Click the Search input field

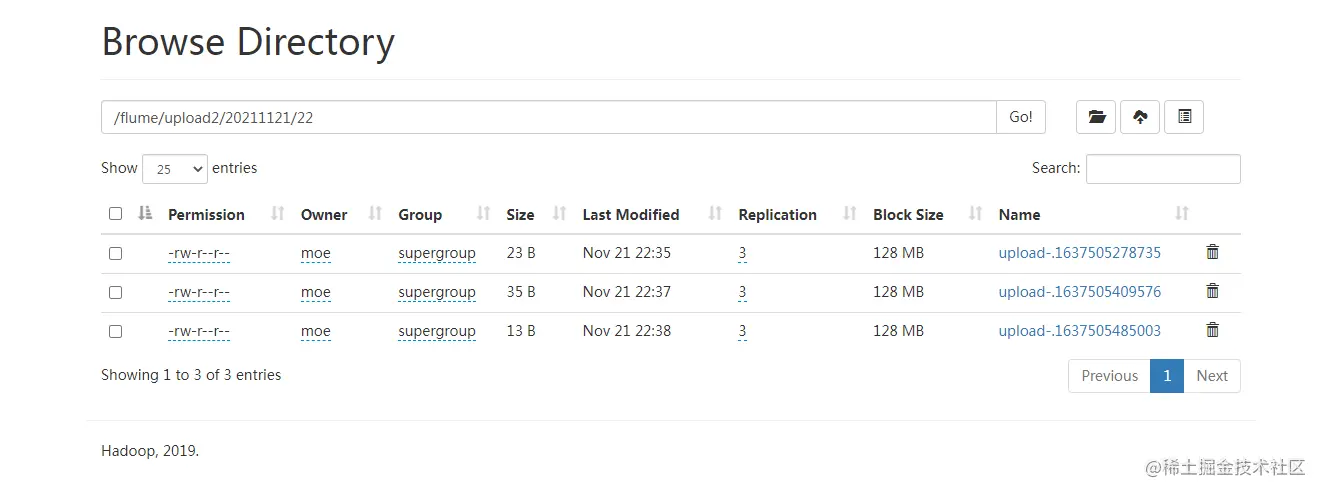coord(1163,169)
